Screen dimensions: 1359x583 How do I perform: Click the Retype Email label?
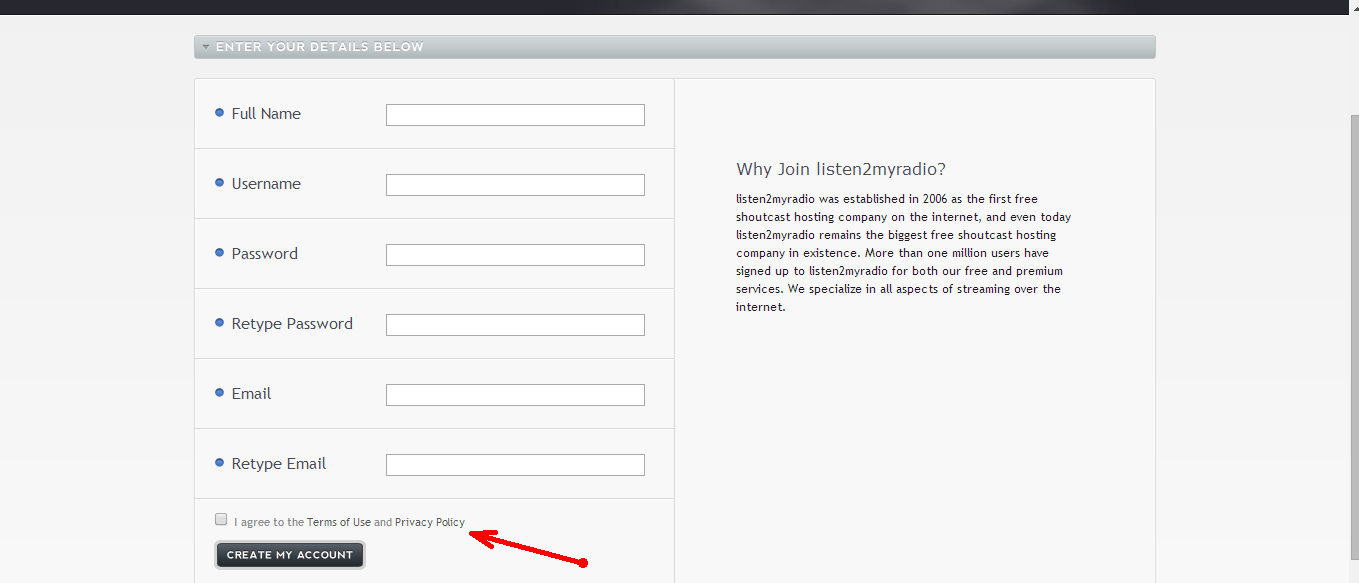(279, 464)
